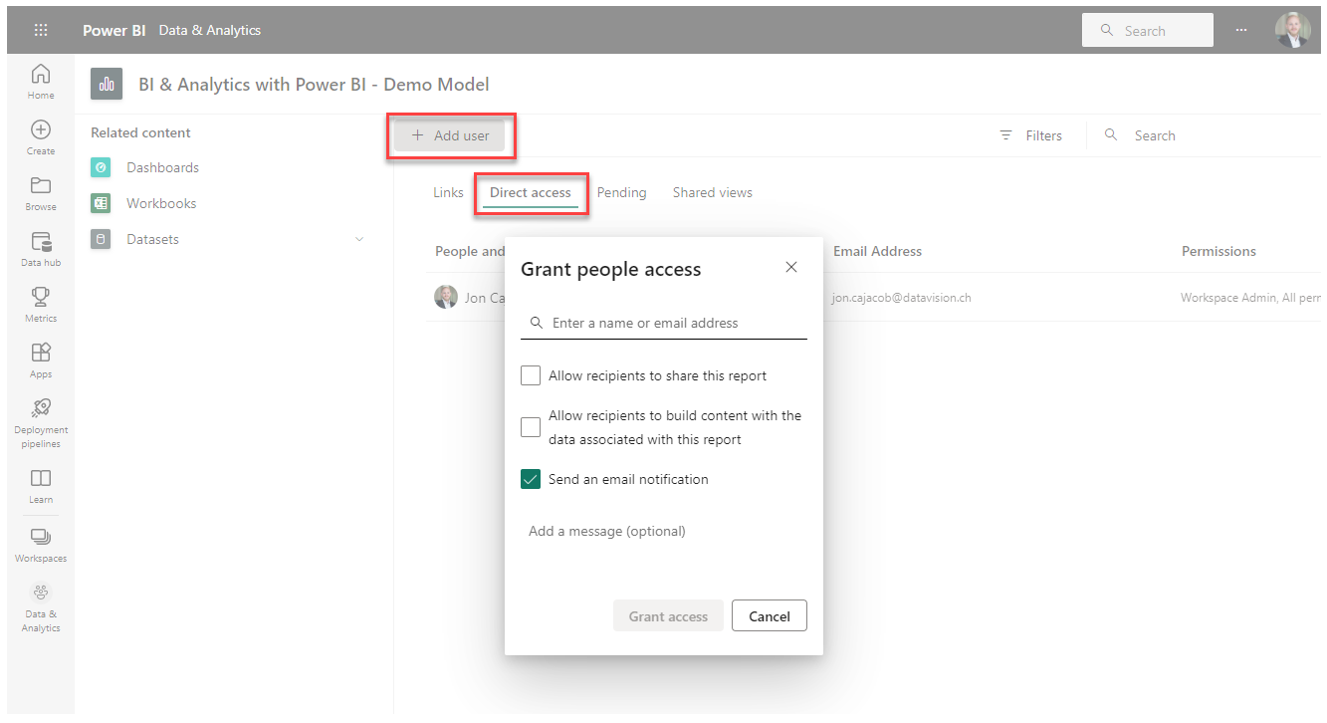1327x723 pixels.
Task: Go to Home in the sidebar
Action: (41, 76)
